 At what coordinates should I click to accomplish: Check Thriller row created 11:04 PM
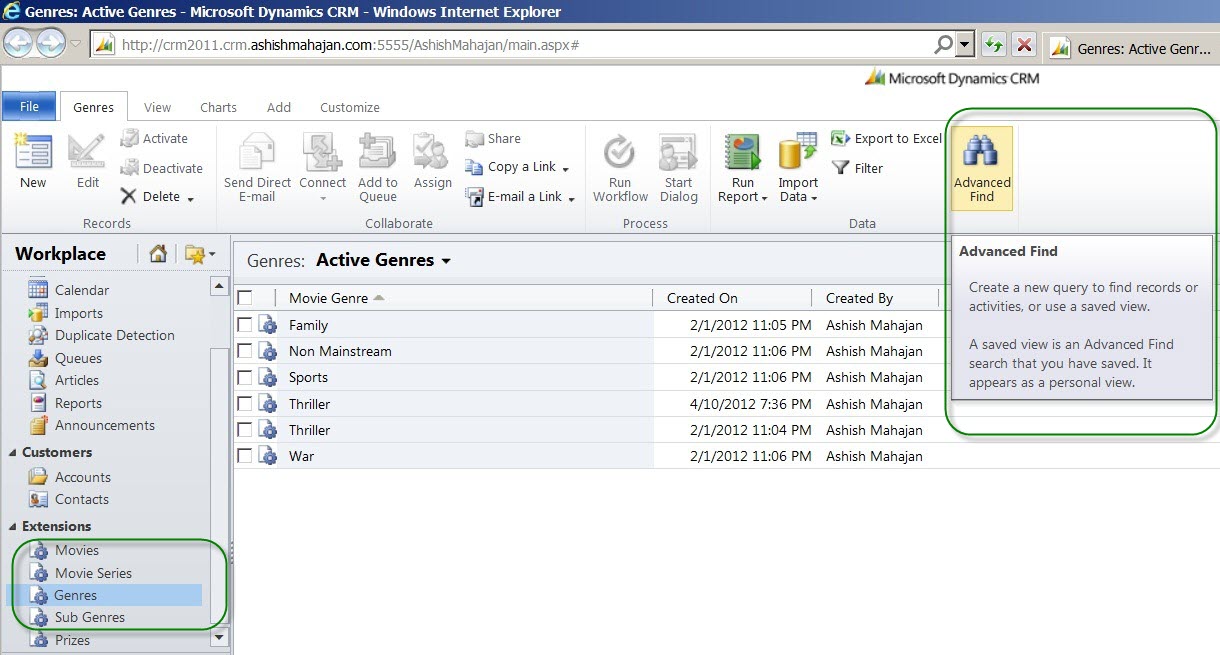pos(245,430)
